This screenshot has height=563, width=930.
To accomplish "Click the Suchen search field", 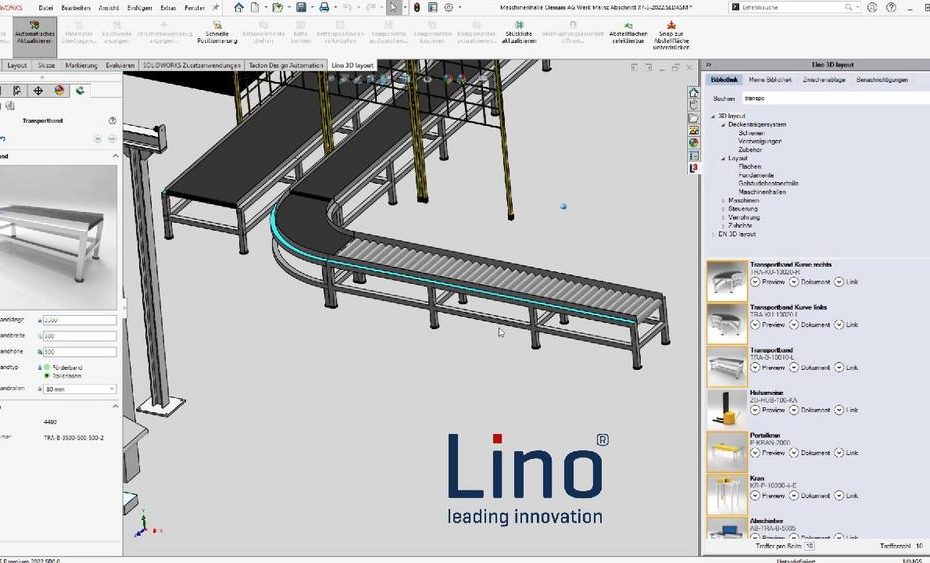I will point(835,98).
